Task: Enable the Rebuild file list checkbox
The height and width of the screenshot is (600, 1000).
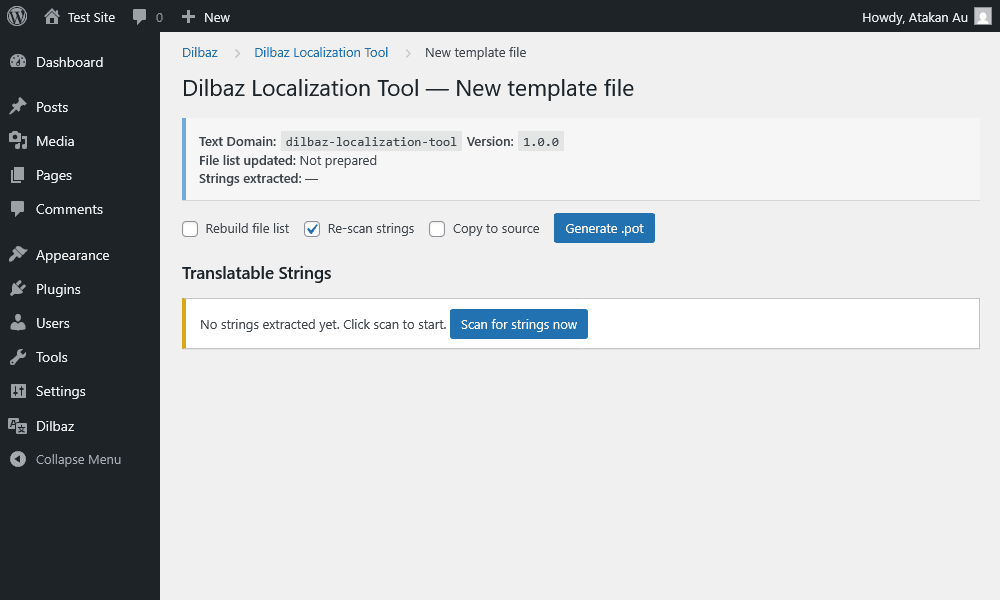Action: tap(190, 229)
